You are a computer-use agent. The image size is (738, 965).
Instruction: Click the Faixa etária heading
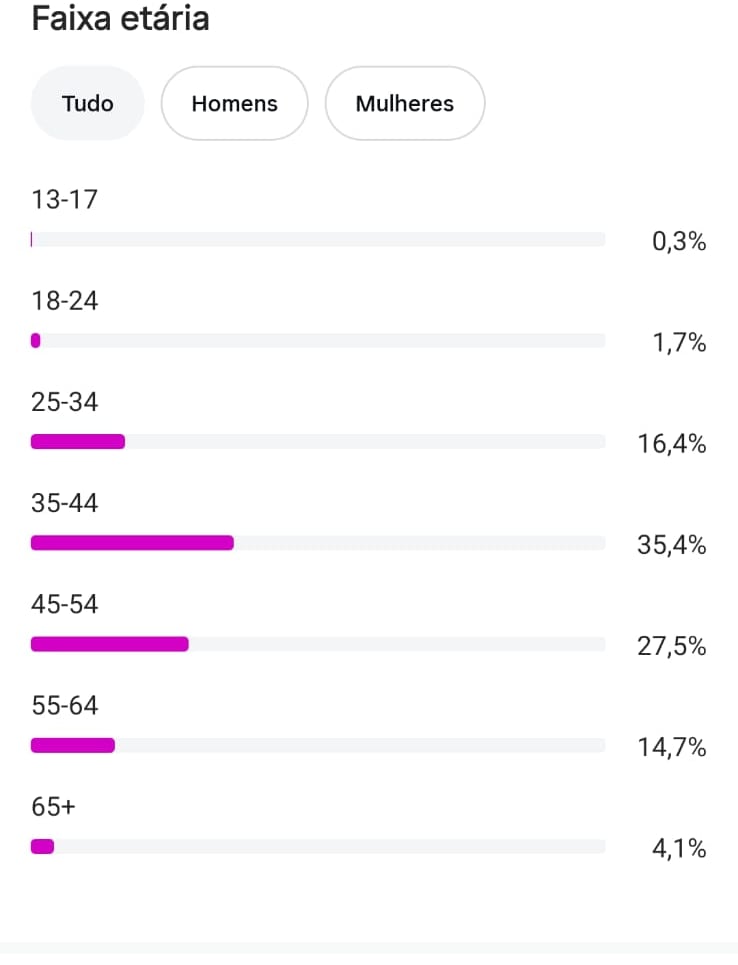[121, 19]
